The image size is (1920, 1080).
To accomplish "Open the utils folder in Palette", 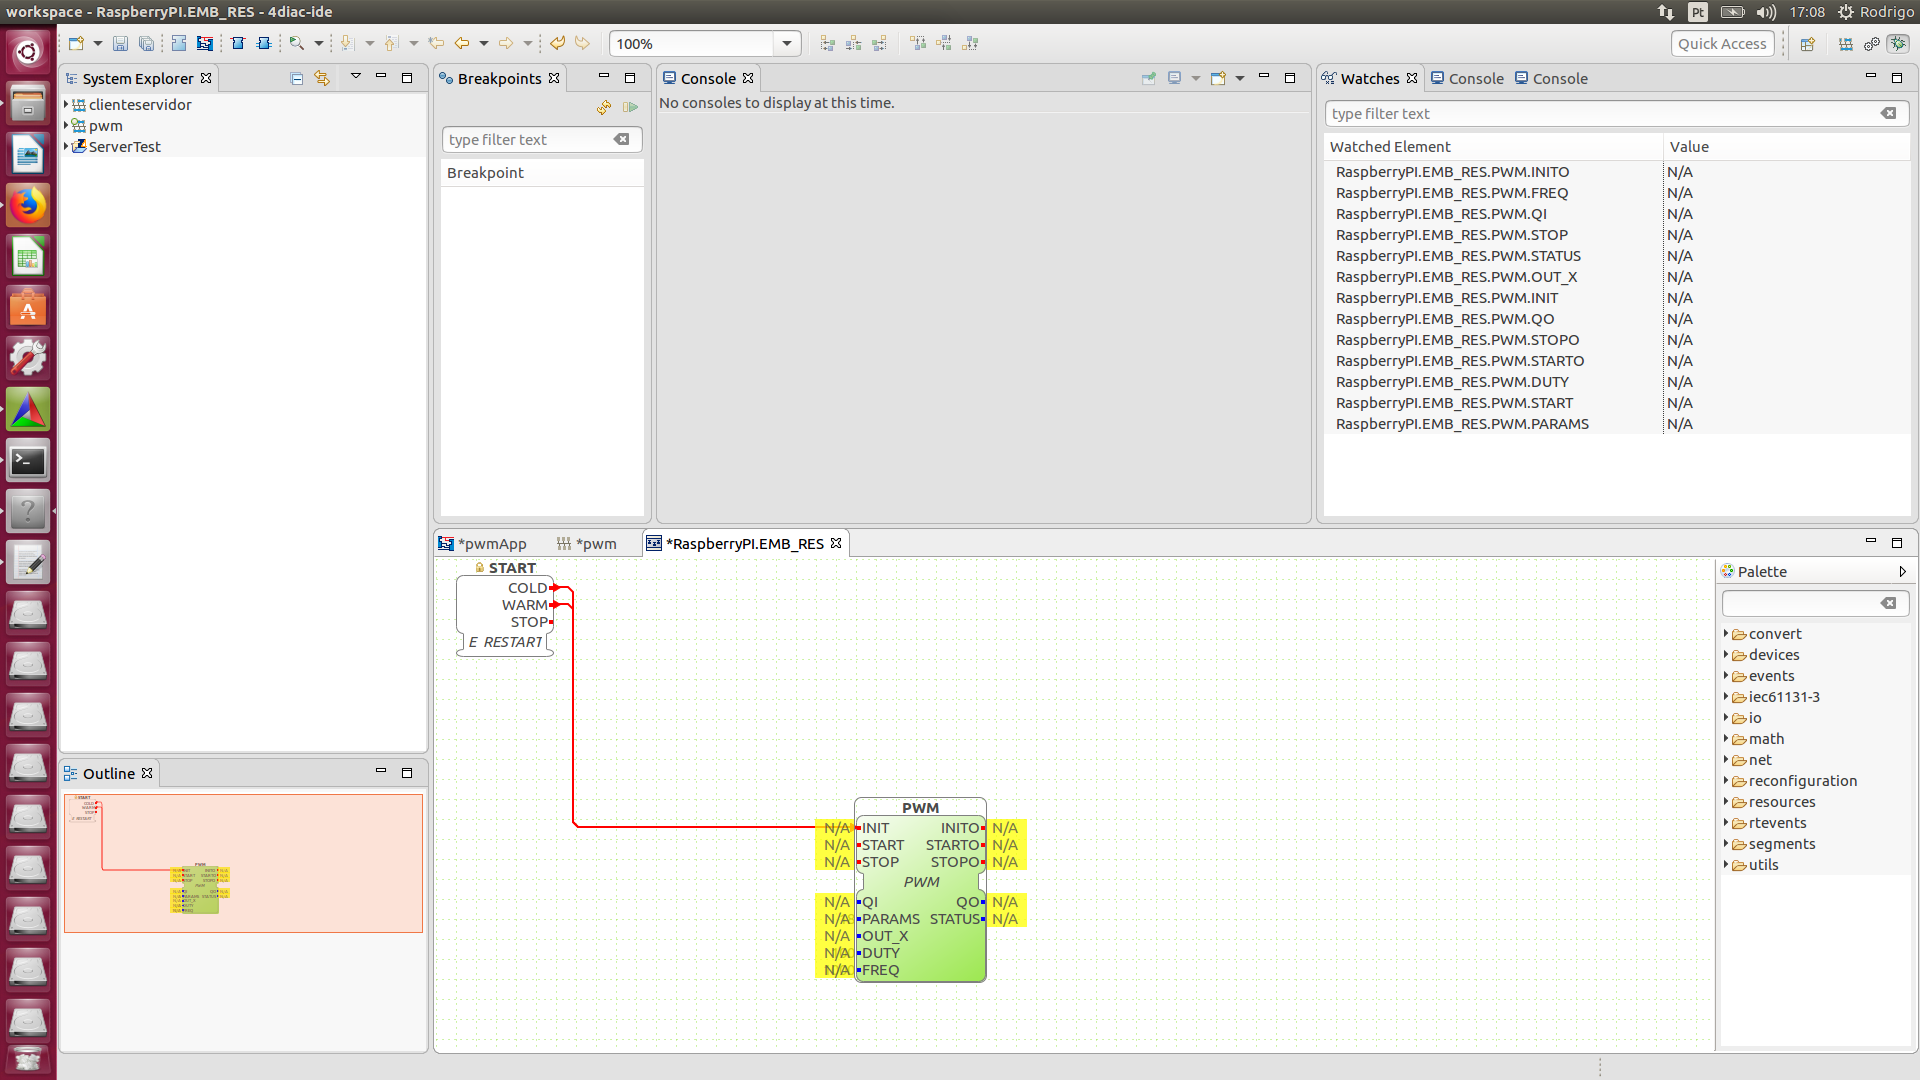I will click(1763, 865).
